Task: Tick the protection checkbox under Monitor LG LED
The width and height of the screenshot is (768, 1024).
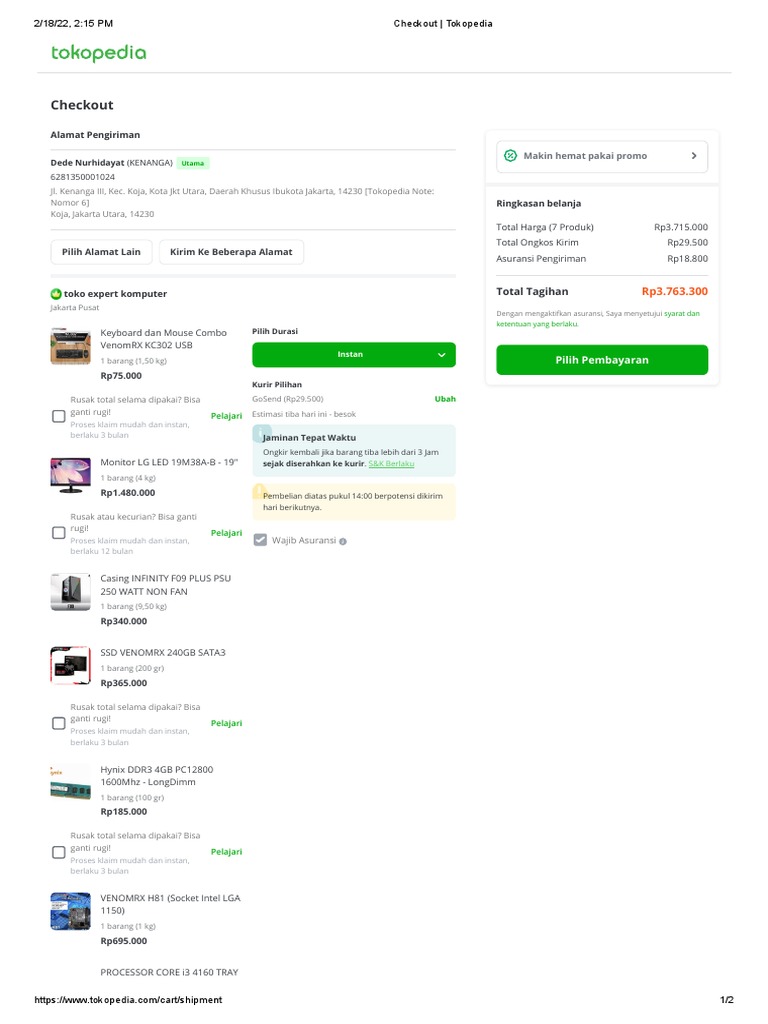Action: click(59, 533)
